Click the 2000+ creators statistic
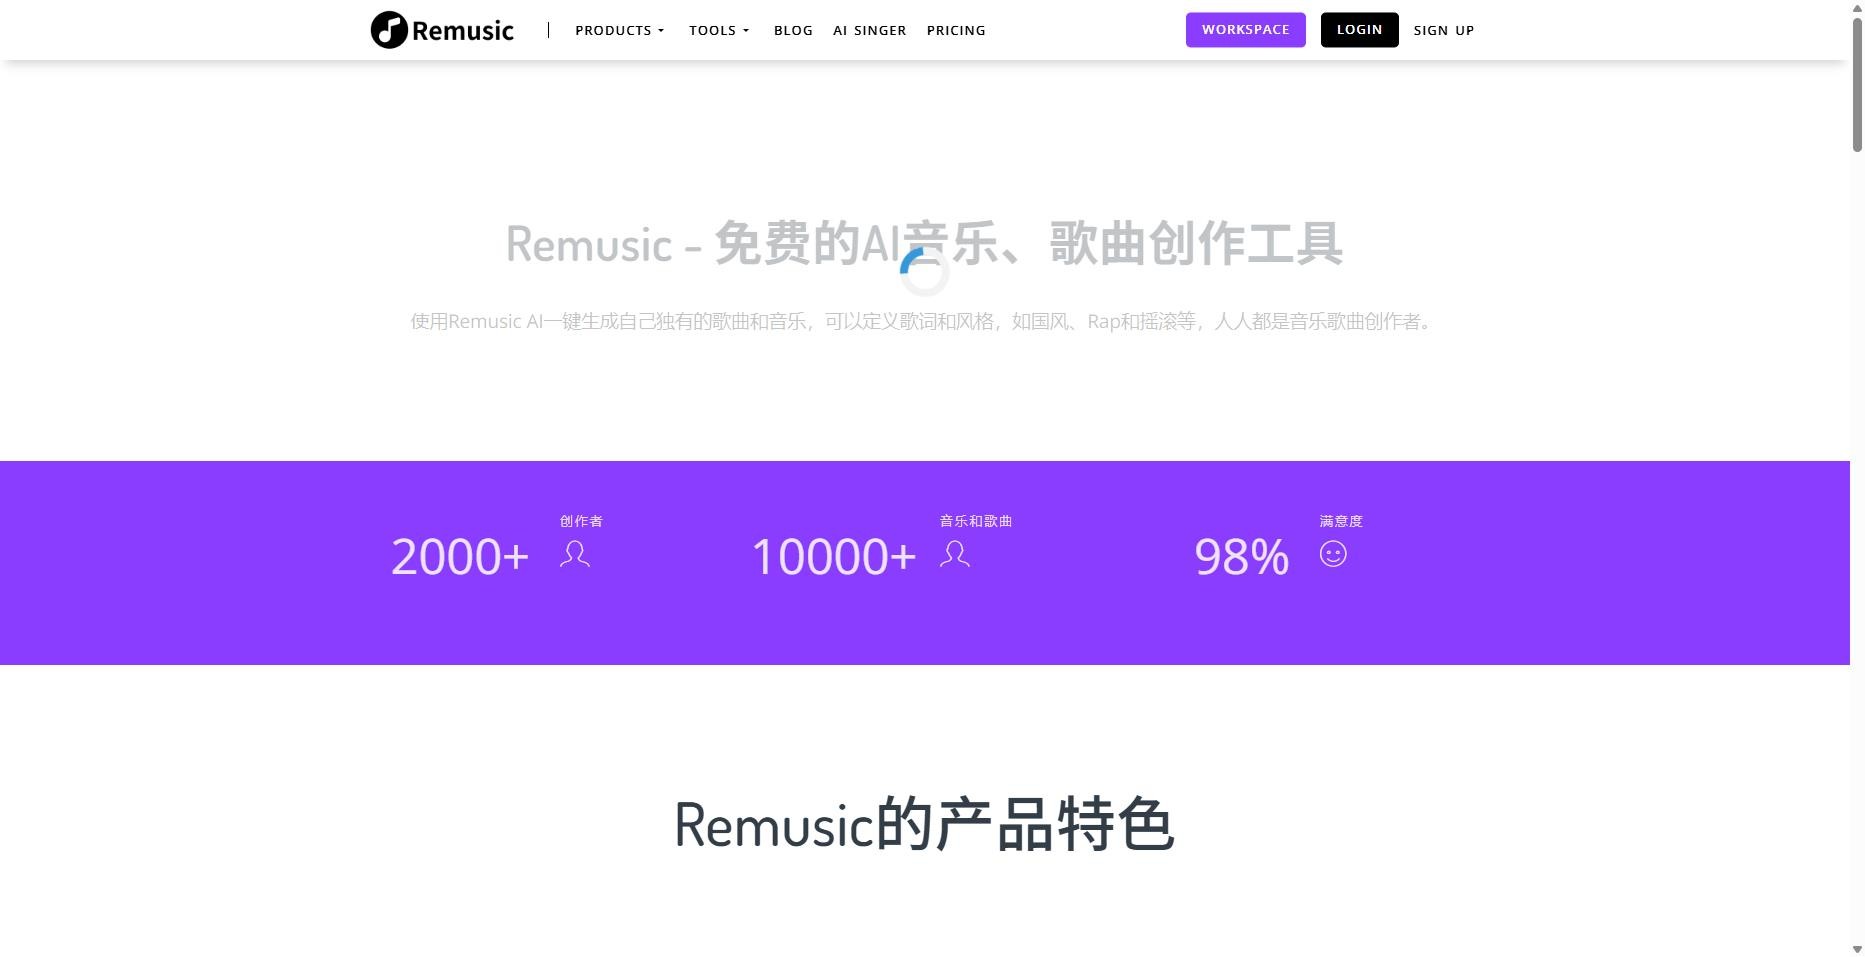Screen dimensions: 1865x957 [460, 557]
